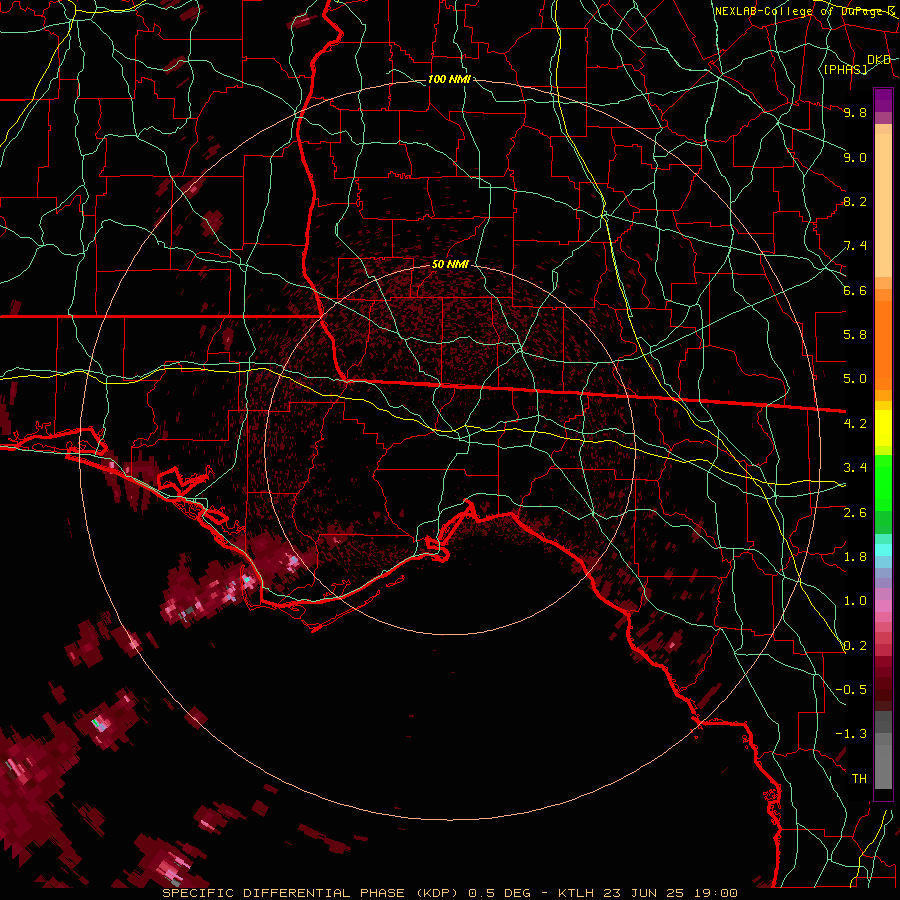Click the 8.2 value on the color scale

(855, 201)
